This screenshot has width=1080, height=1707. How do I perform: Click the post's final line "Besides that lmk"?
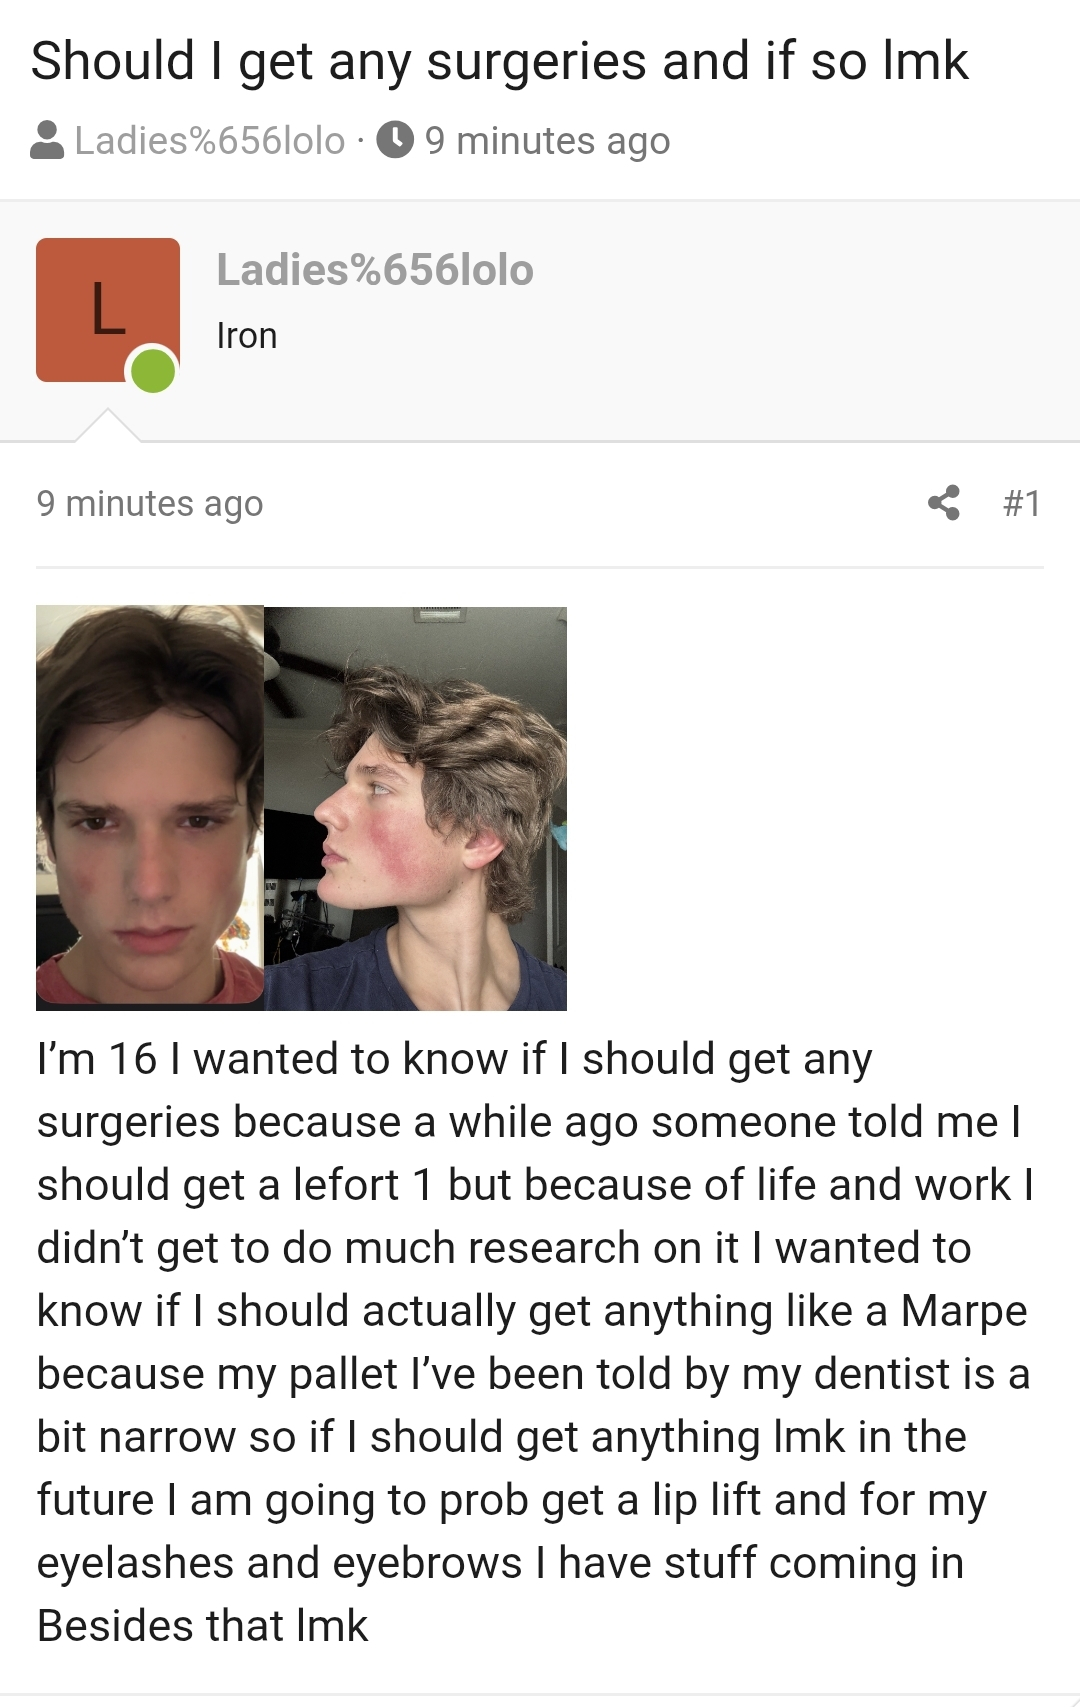tap(203, 1625)
